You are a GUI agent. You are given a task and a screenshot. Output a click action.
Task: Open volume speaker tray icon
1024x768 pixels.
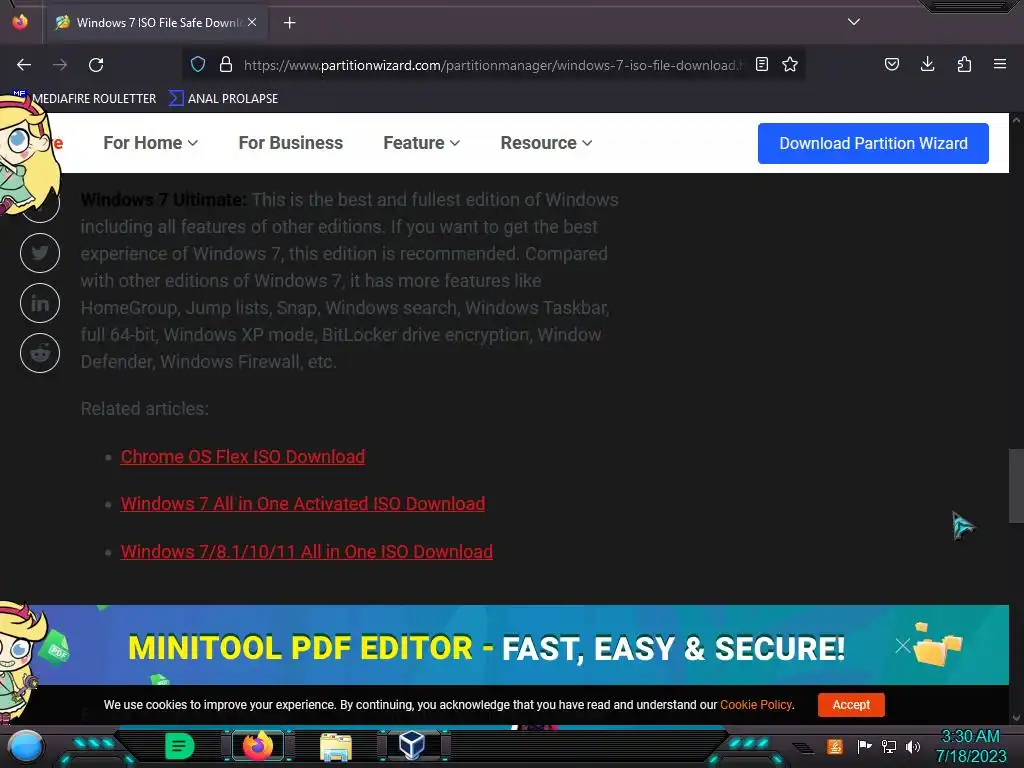click(x=913, y=746)
